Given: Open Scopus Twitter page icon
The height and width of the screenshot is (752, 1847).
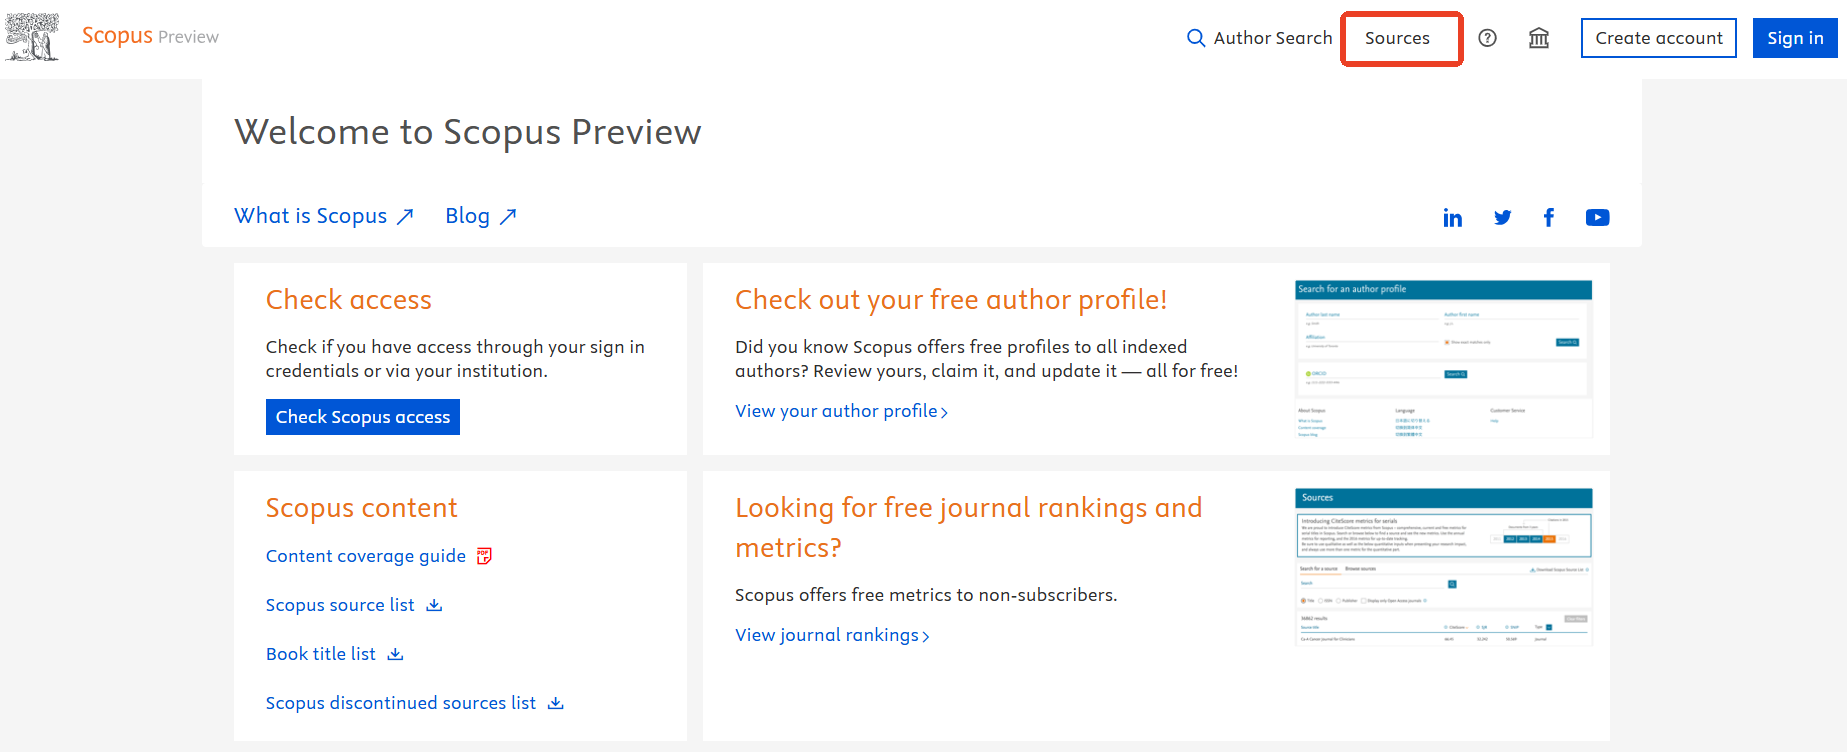Looking at the screenshot, I should pos(1502,218).
